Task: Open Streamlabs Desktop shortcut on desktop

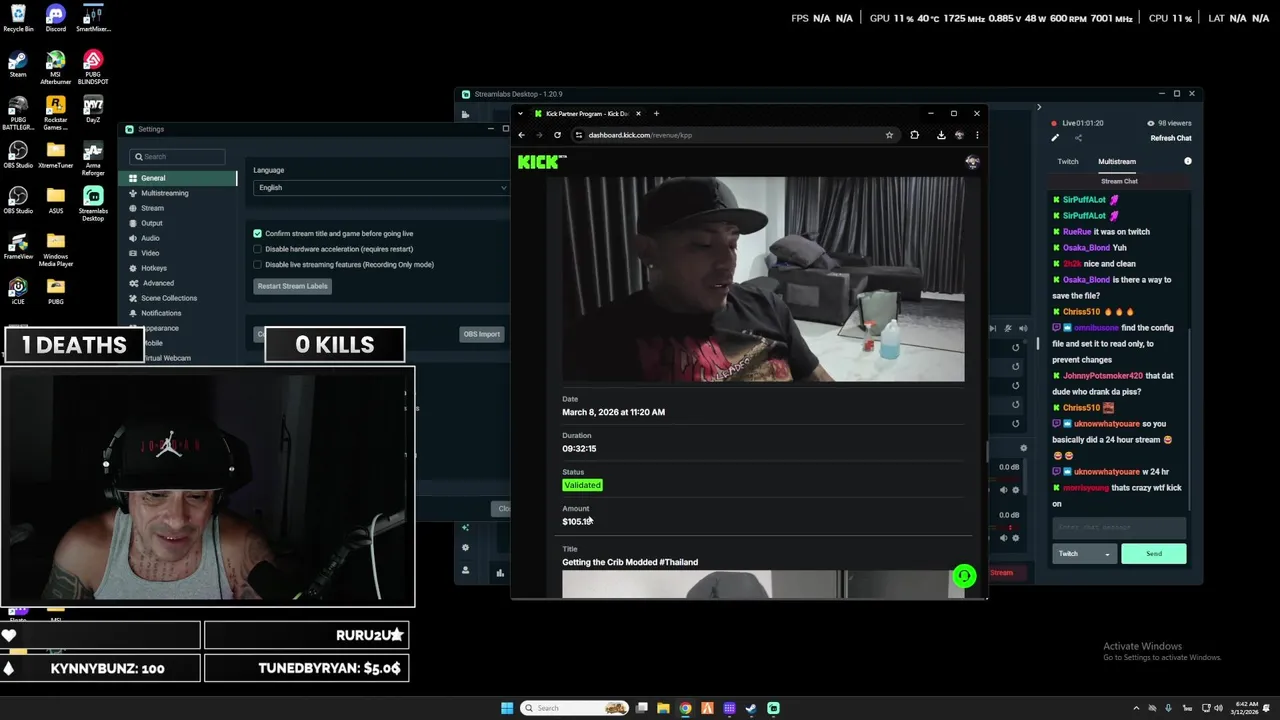Action: [x=93, y=203]
